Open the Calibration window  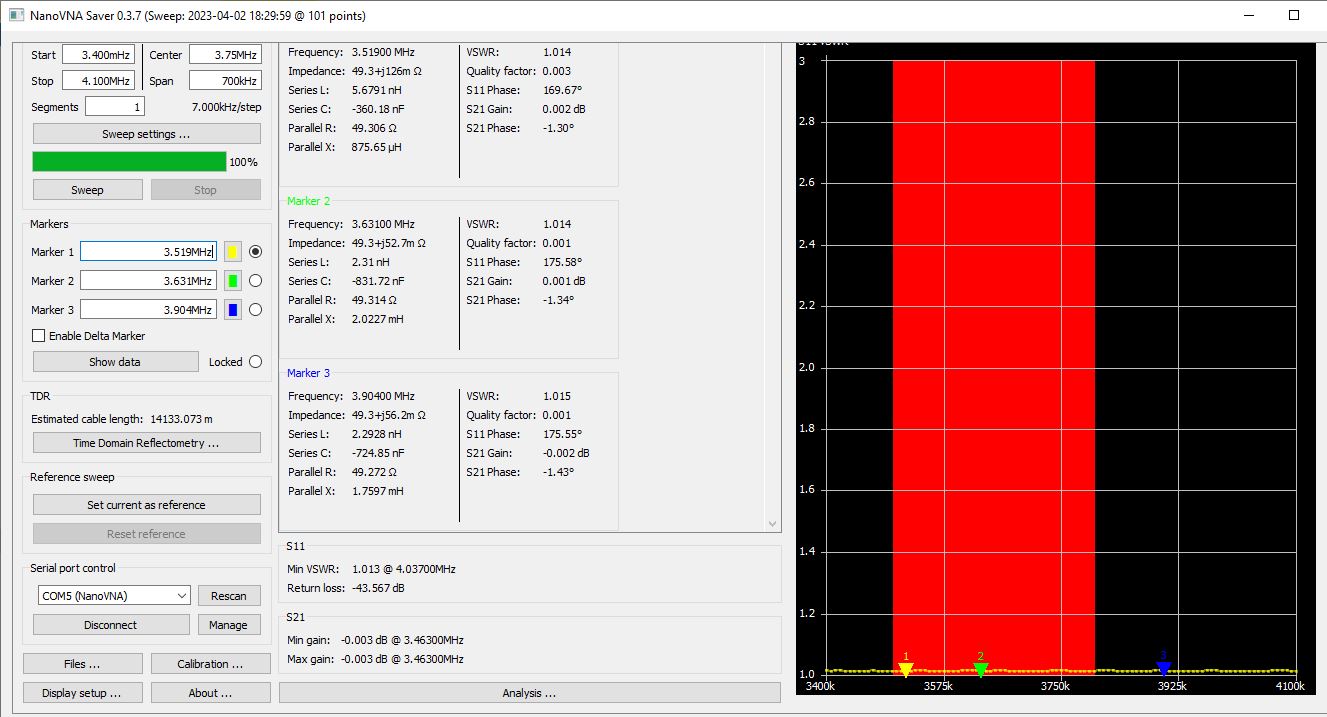(210, 664)
